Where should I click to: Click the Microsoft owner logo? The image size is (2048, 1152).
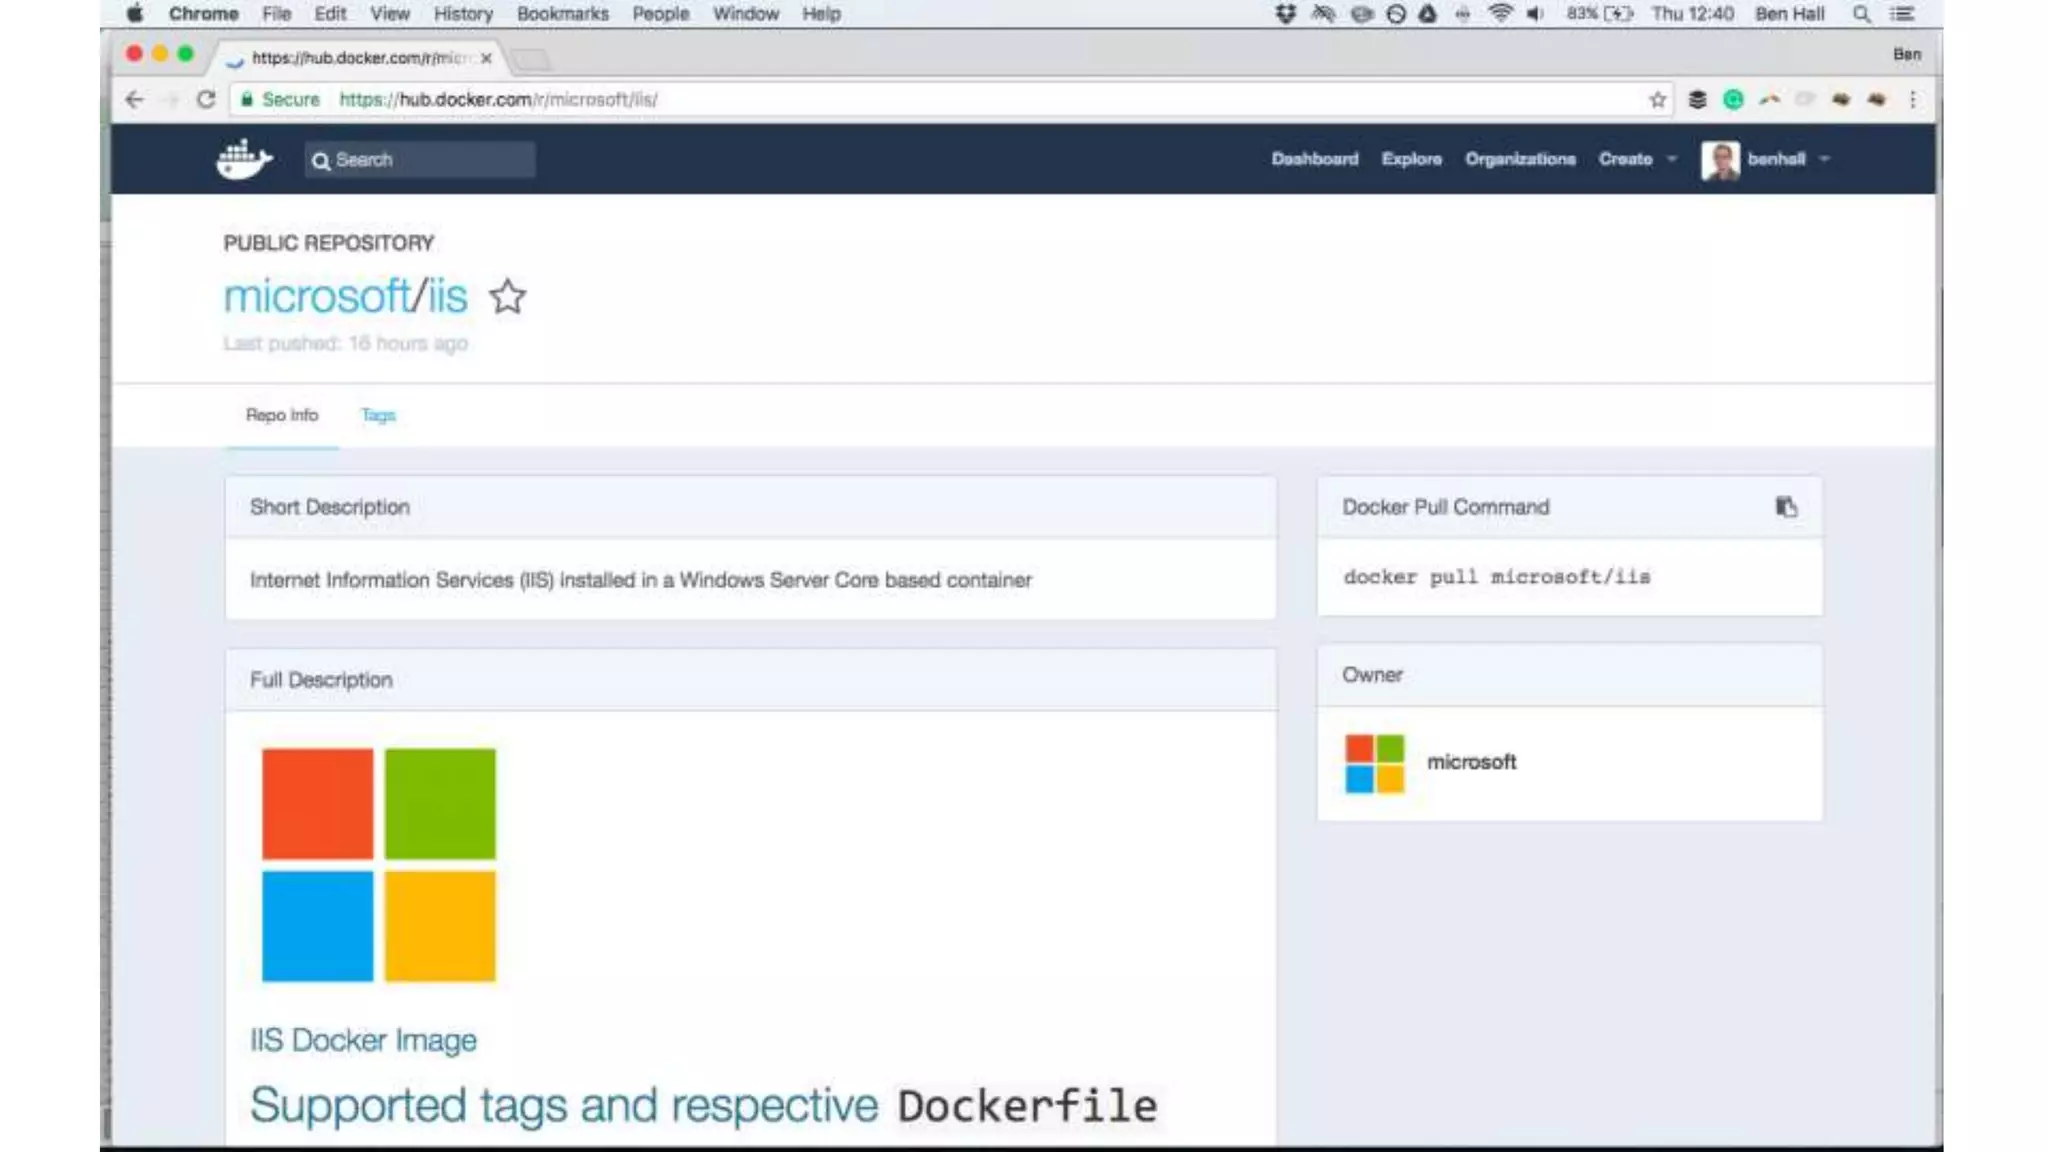click(1374, 763)
